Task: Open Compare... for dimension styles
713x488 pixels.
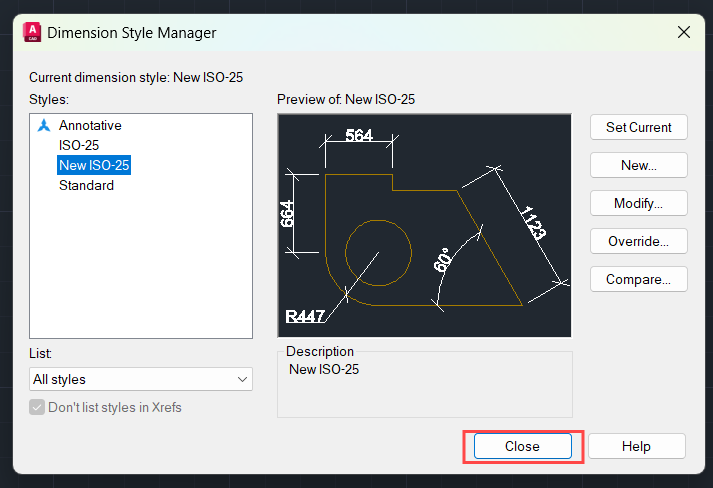Action: pos(638,279)
